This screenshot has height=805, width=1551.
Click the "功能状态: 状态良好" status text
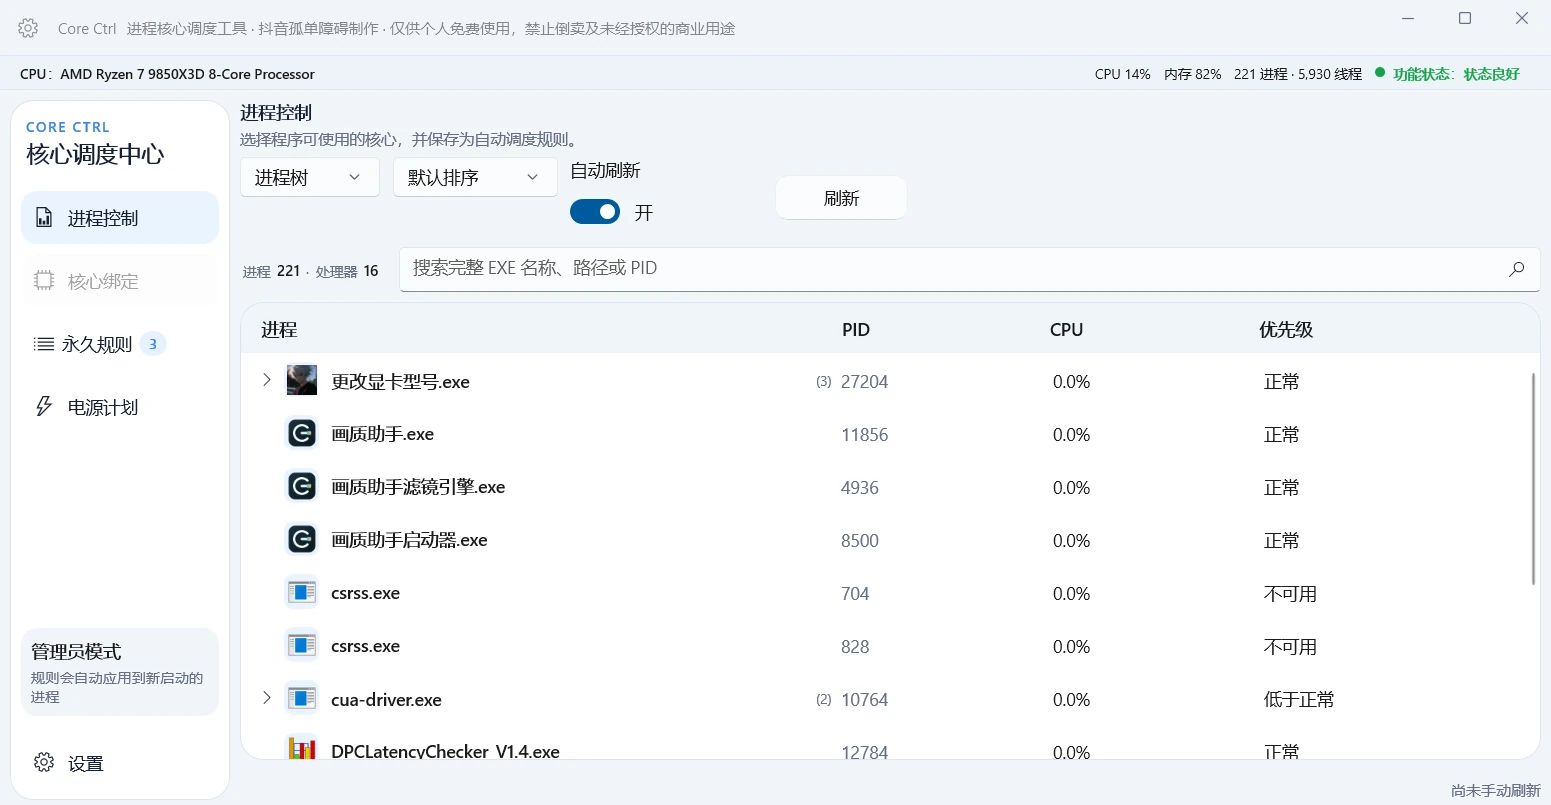pyautogui.click(x=1456, y=74)
